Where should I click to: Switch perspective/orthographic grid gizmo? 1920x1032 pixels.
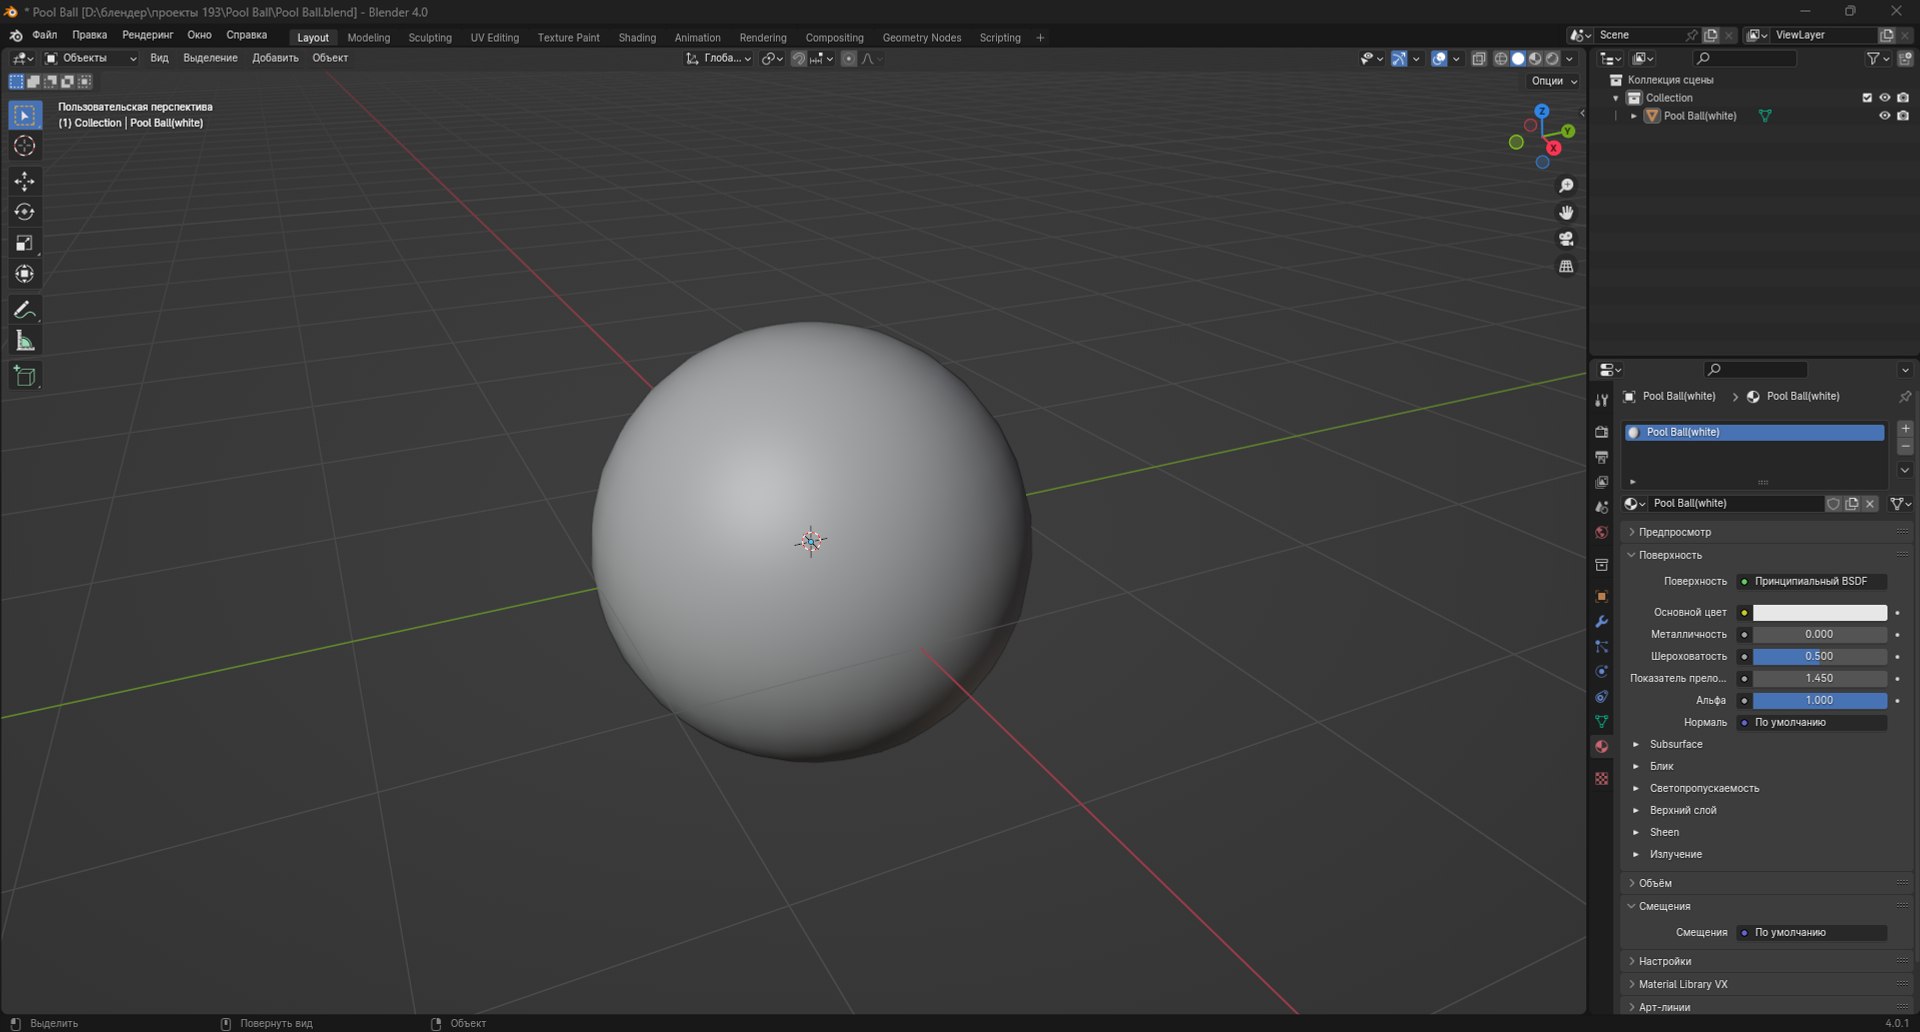pos(1566,266)
